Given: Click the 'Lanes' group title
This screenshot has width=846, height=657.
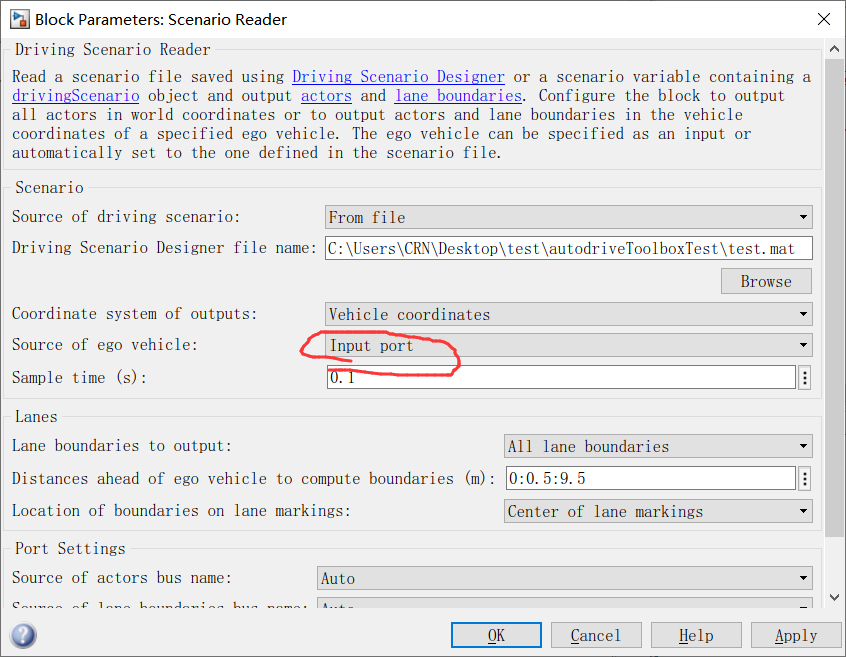Looking at the screenshot, I should [36, 416].
